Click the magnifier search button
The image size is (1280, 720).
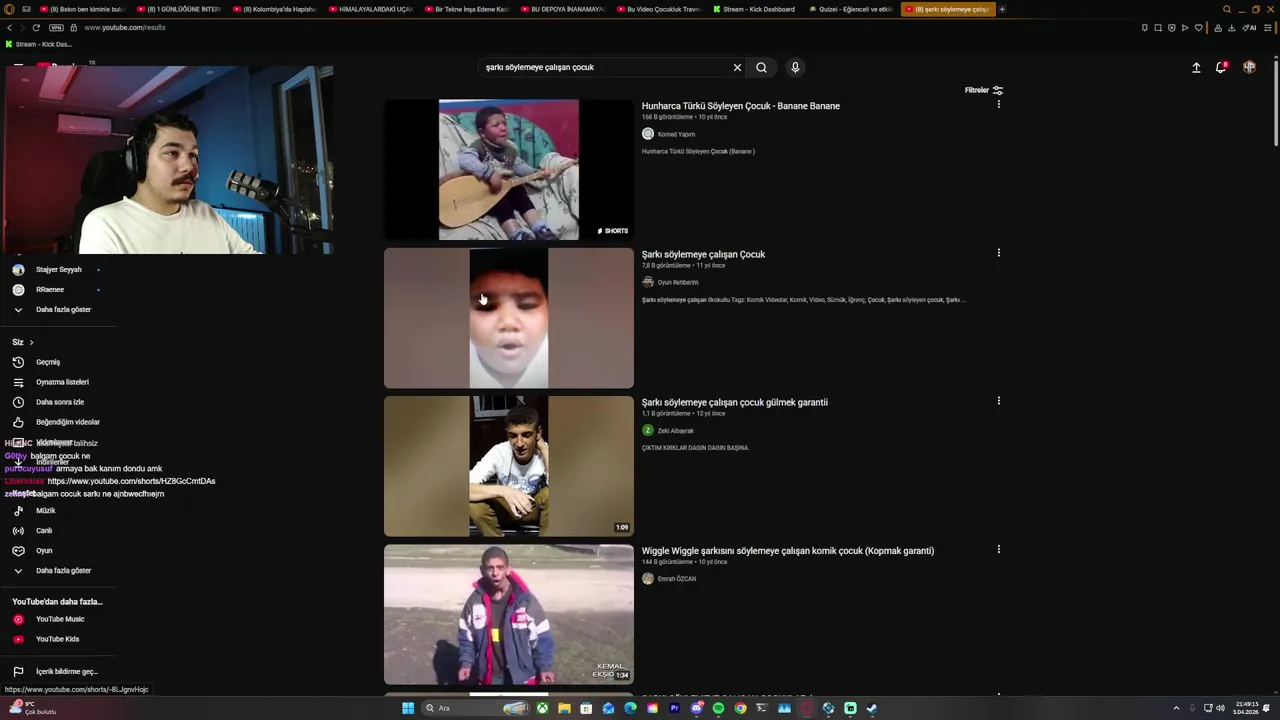click(x=761, y=67)
